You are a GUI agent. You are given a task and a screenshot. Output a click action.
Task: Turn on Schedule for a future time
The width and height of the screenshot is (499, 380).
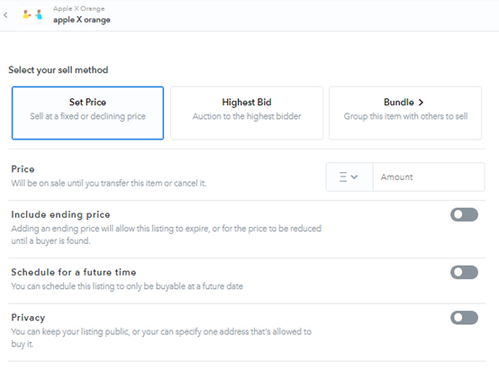point(464,272)
